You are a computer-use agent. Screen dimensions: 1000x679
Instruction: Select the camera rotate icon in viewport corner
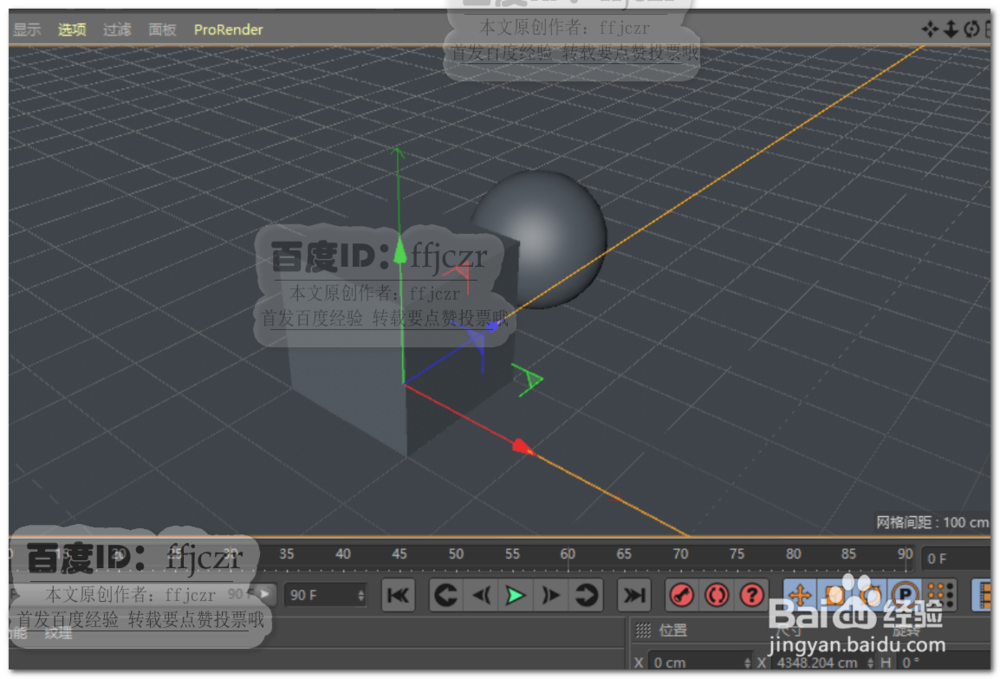click(971, 29)
